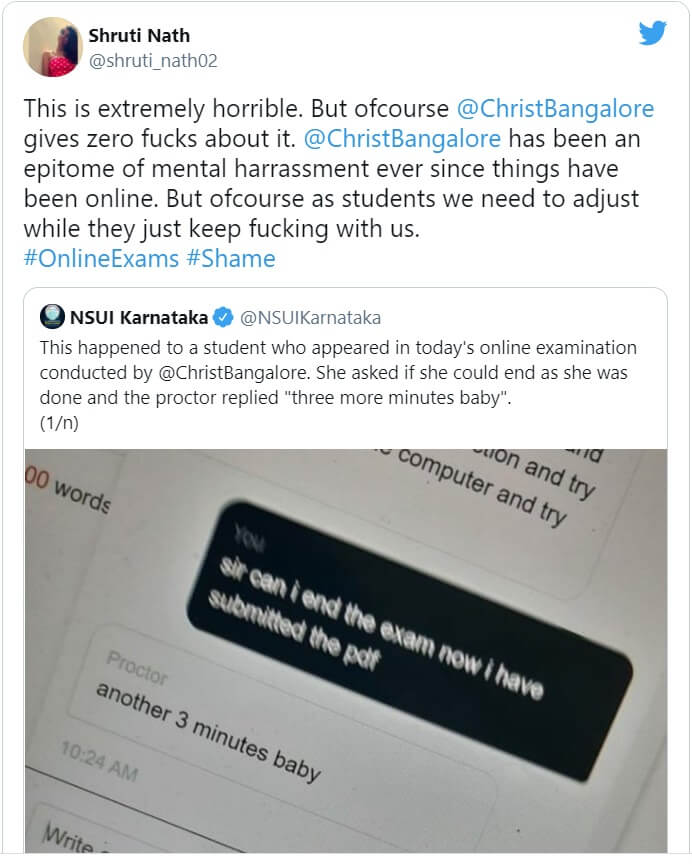Click the Twitter bird logo
Screen dimensions: 692x865
coord(652,34)
